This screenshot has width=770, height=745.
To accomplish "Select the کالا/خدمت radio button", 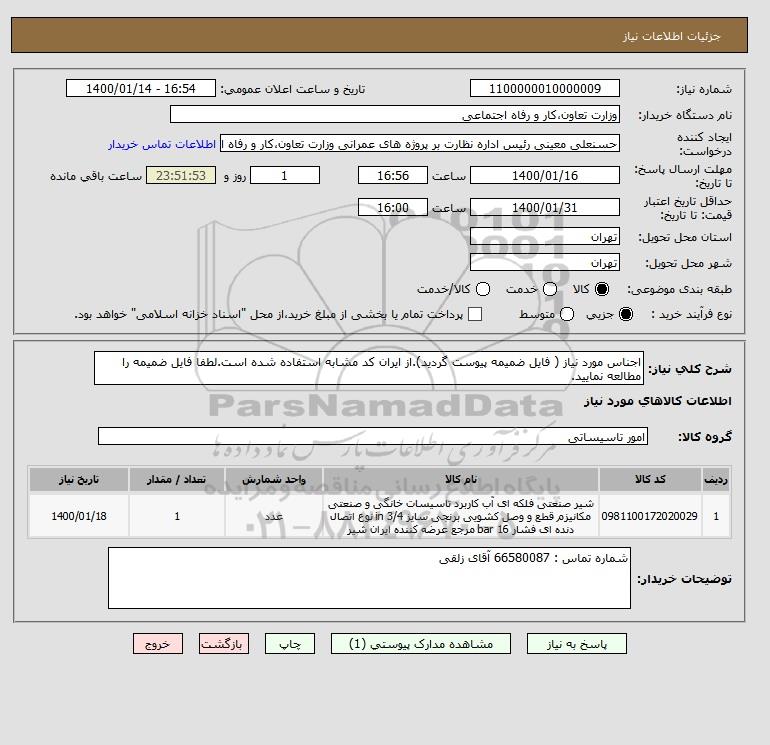I will coord(483,289).
